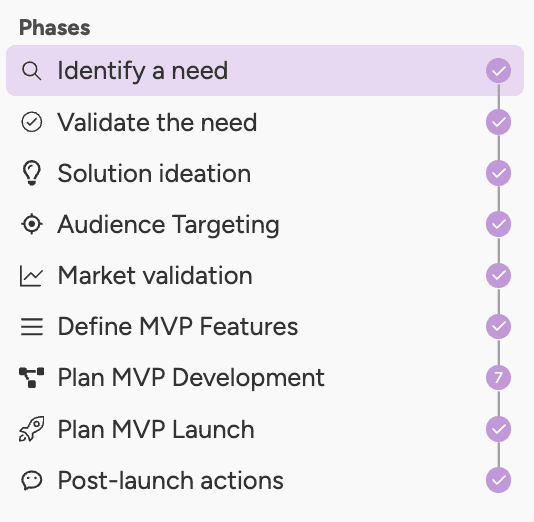Click the list lines icon for Define MVP Features
The image size is (534, 522).
[x=32, y=327]
